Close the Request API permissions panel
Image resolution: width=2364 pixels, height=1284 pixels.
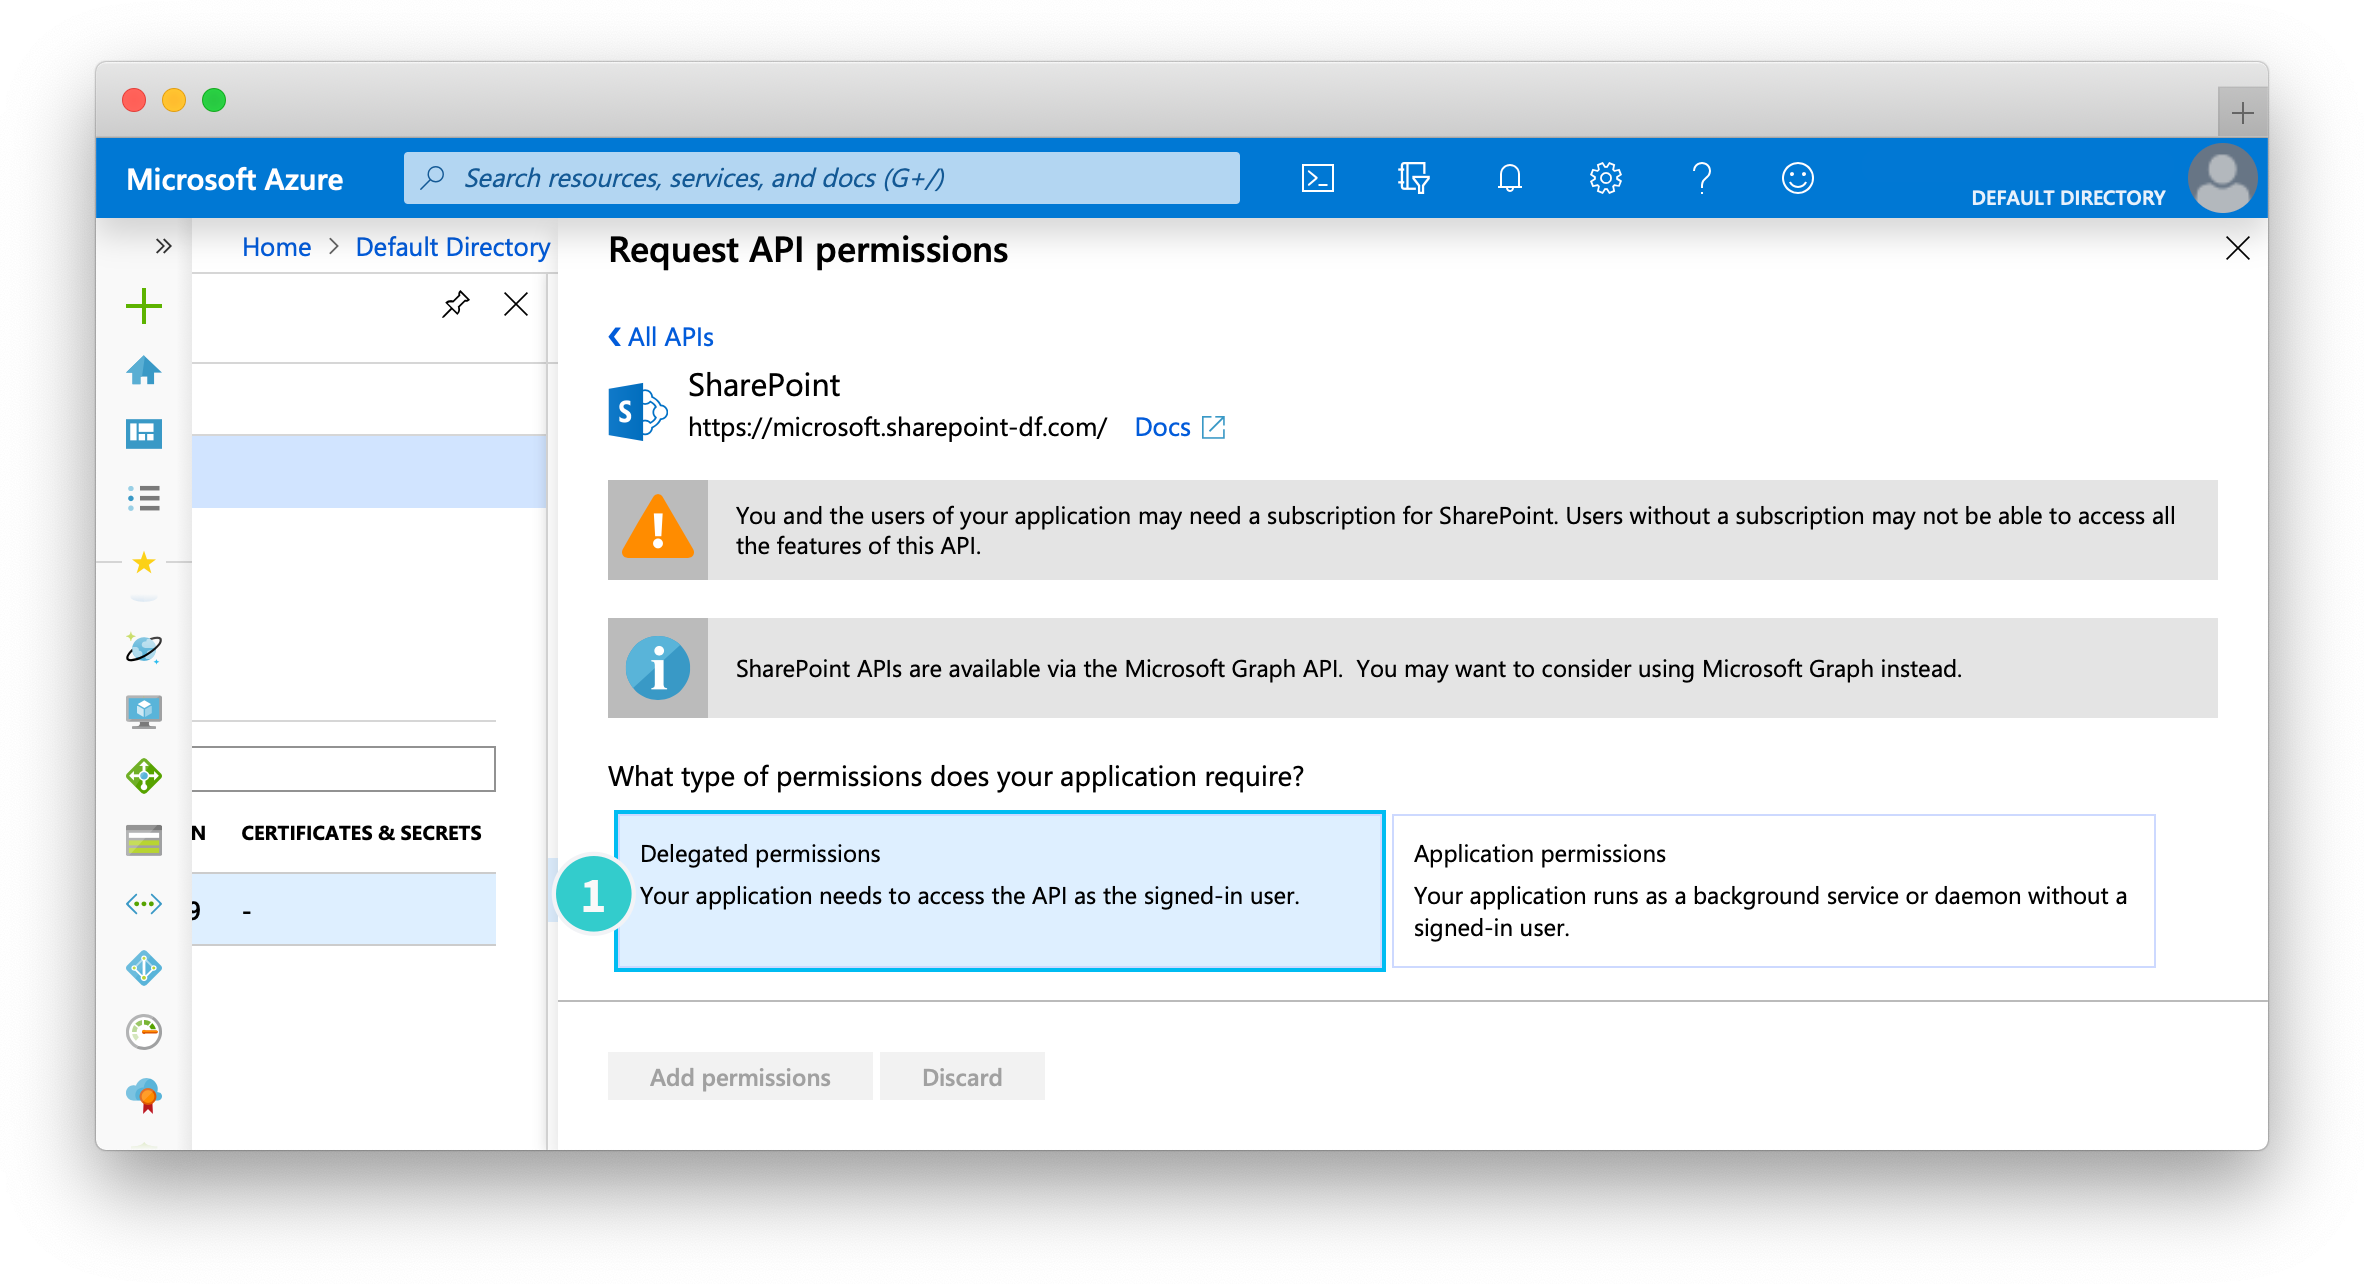[2238, 248]
